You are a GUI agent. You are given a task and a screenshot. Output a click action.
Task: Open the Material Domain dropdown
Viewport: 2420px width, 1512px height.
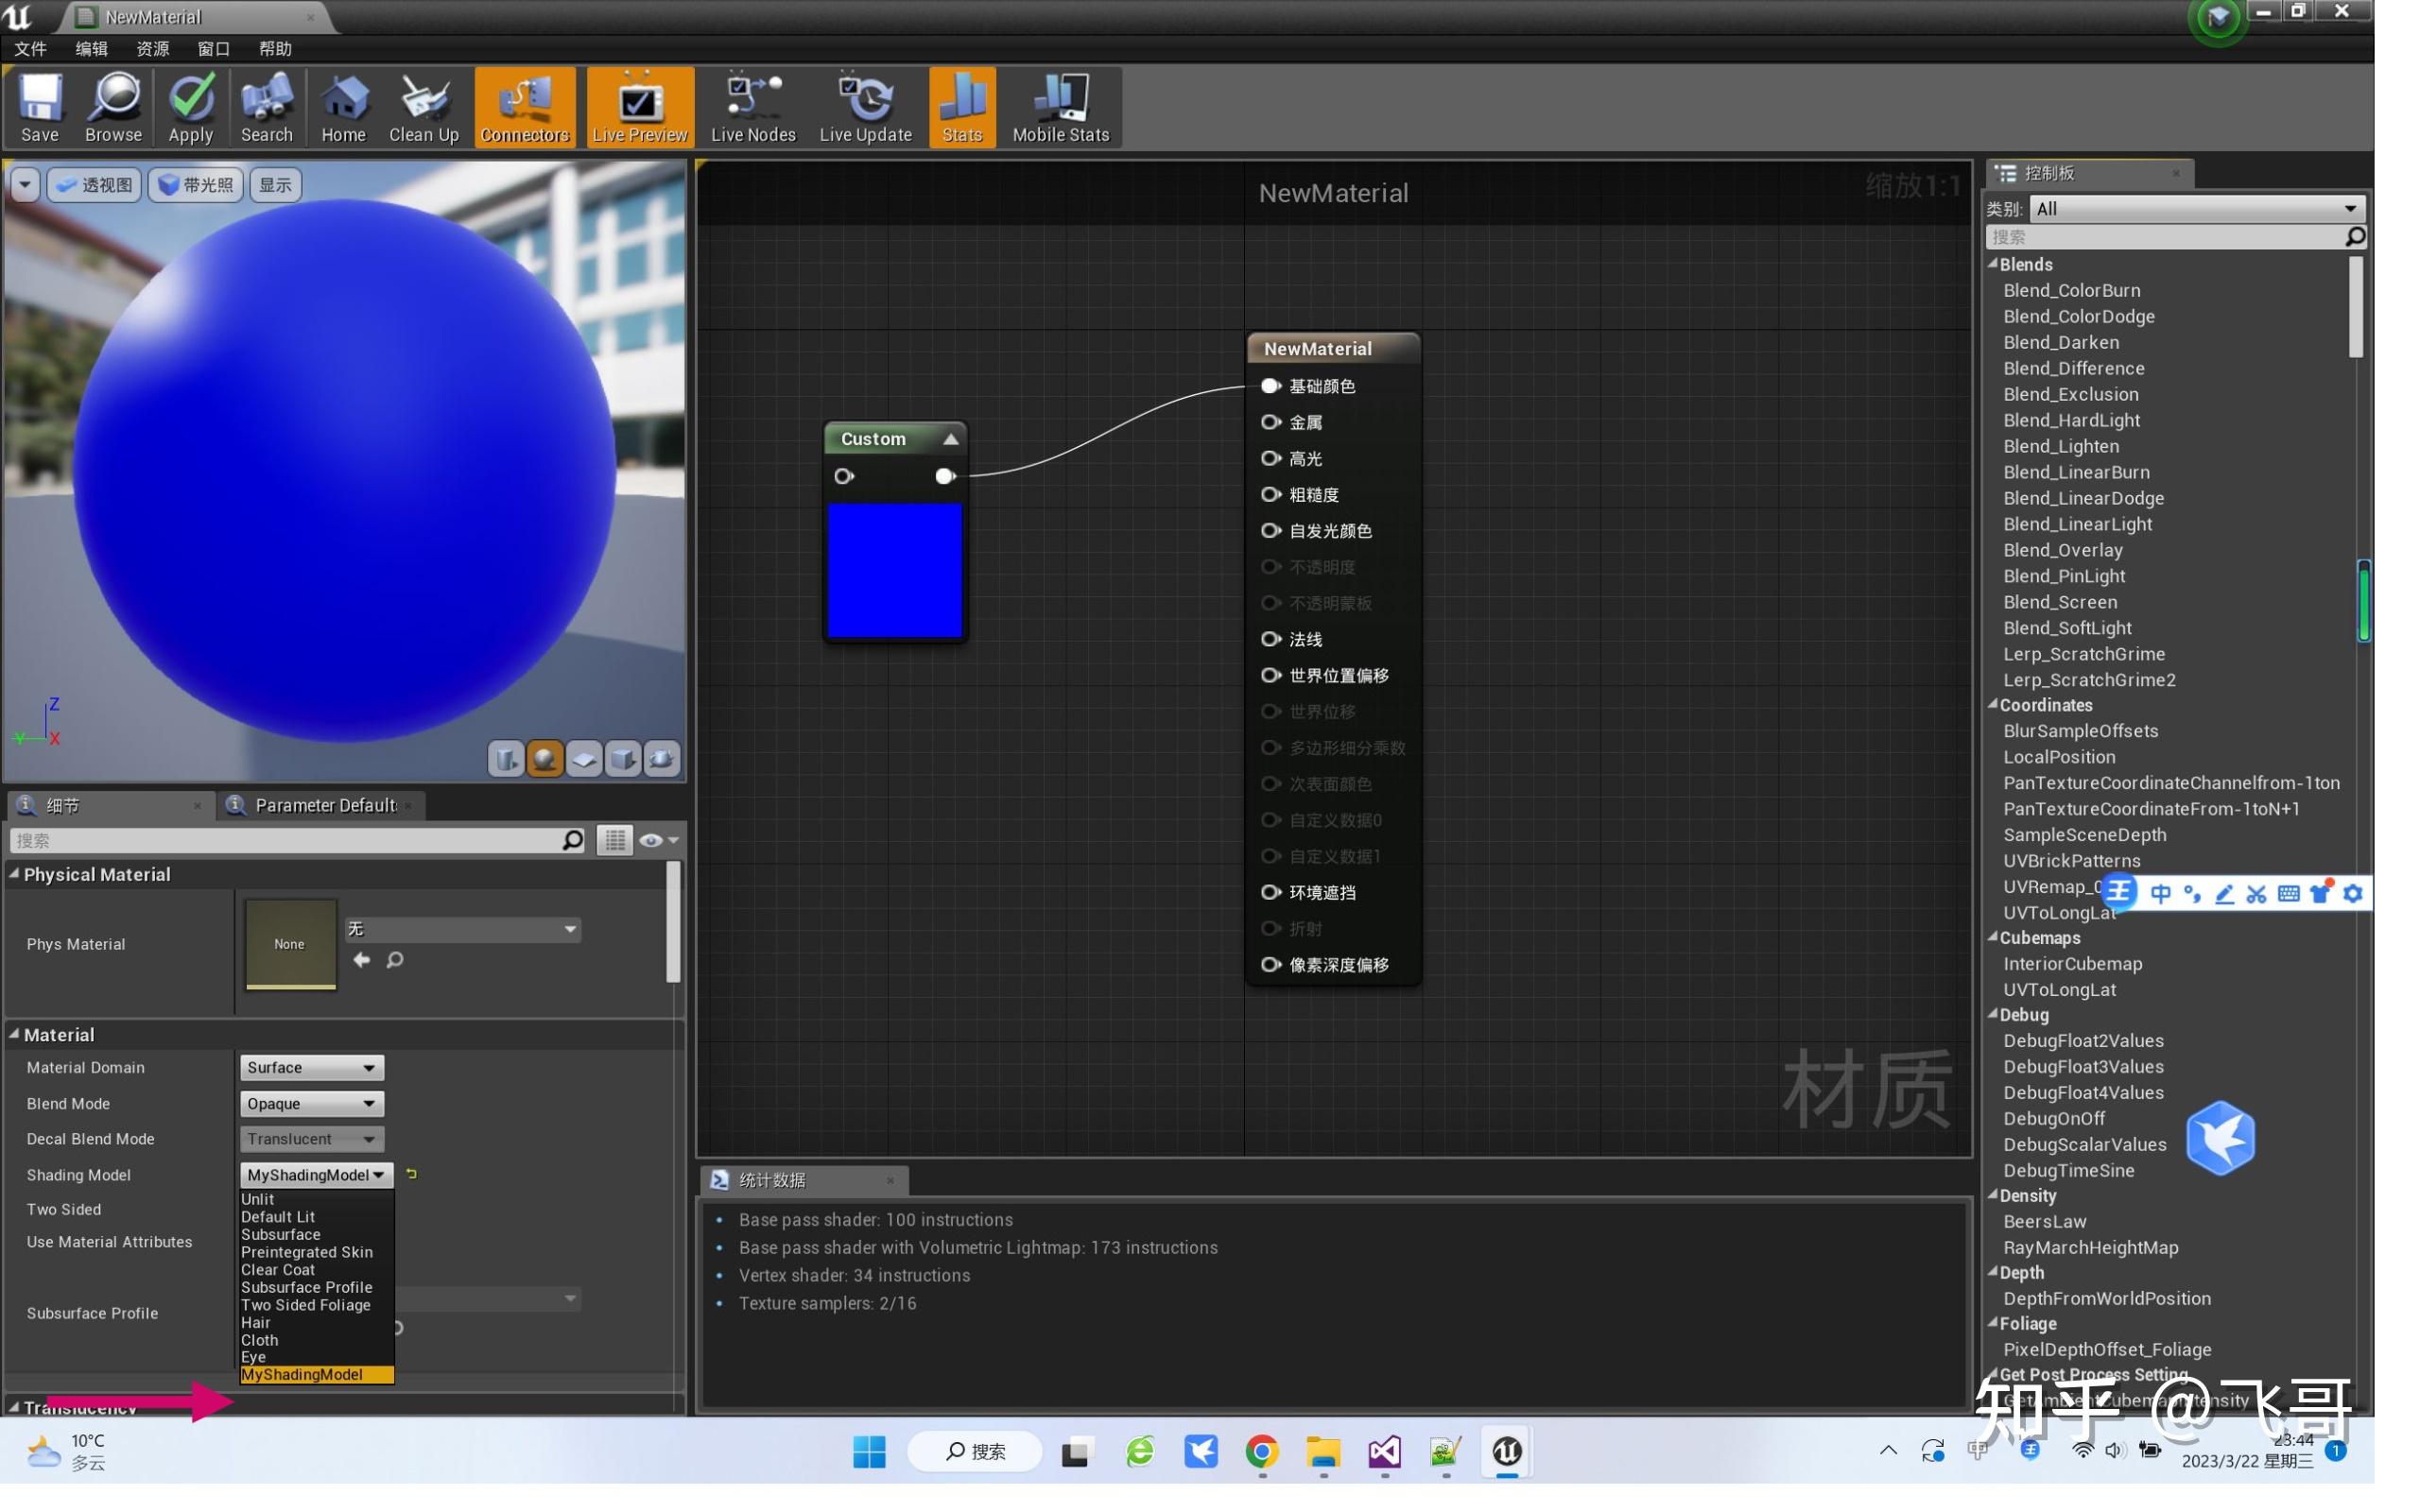tap(311, 1067)
